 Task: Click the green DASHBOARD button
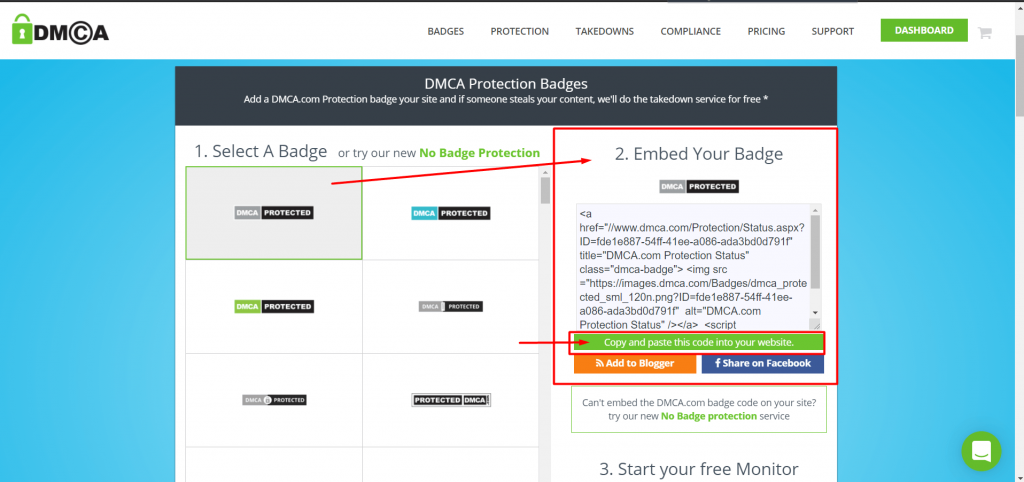[923, 30]
